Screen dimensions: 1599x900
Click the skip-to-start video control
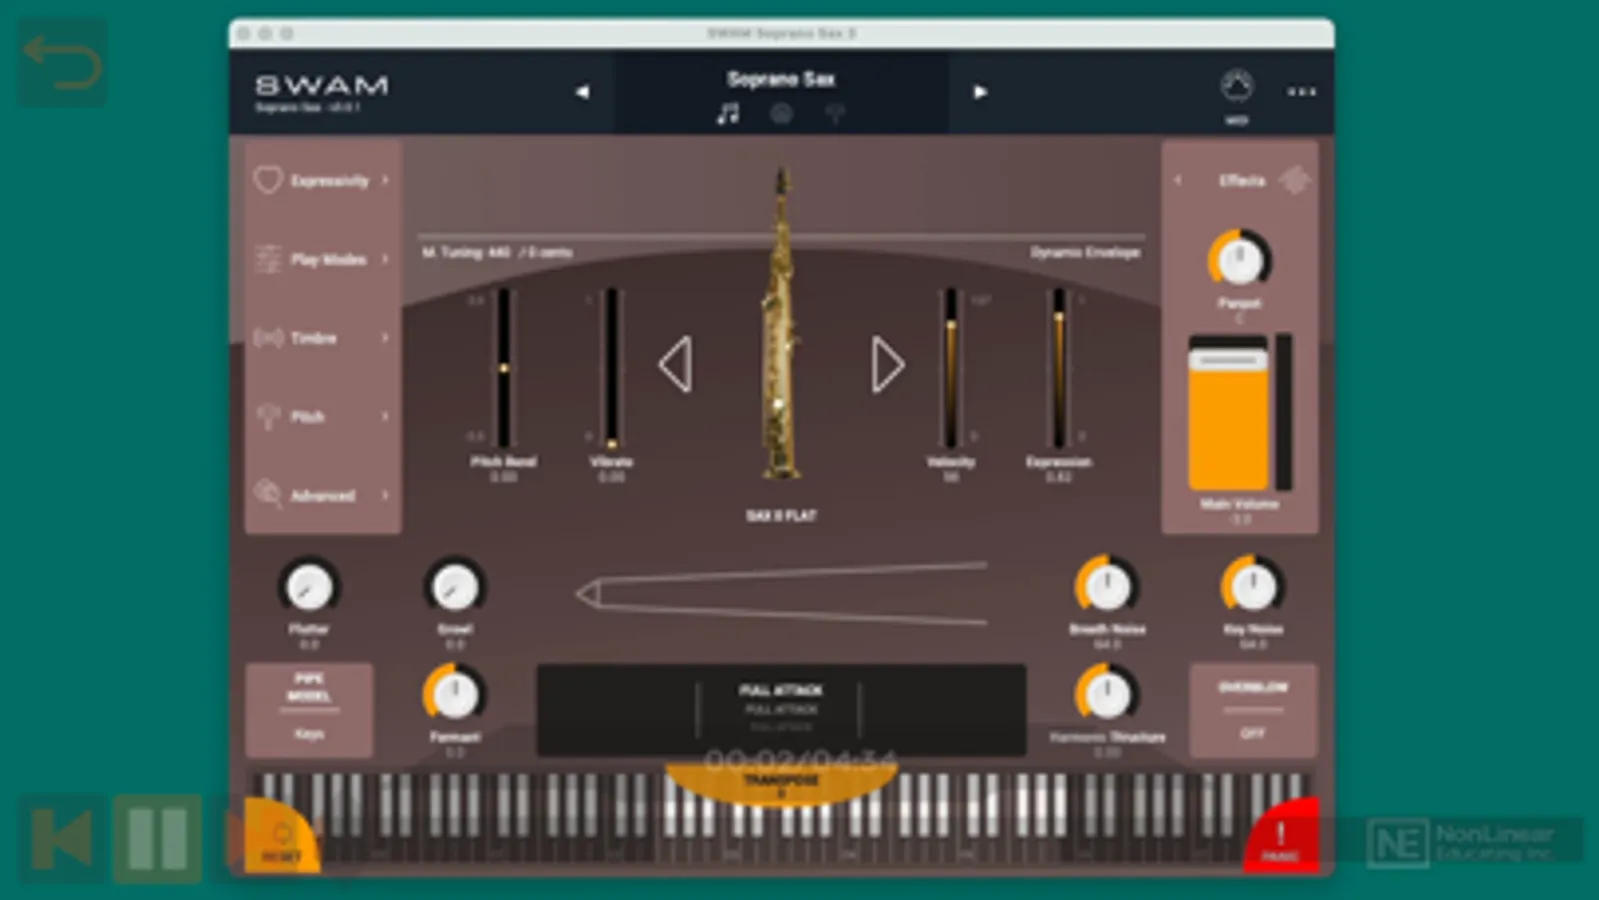click(x=62, y=838)
